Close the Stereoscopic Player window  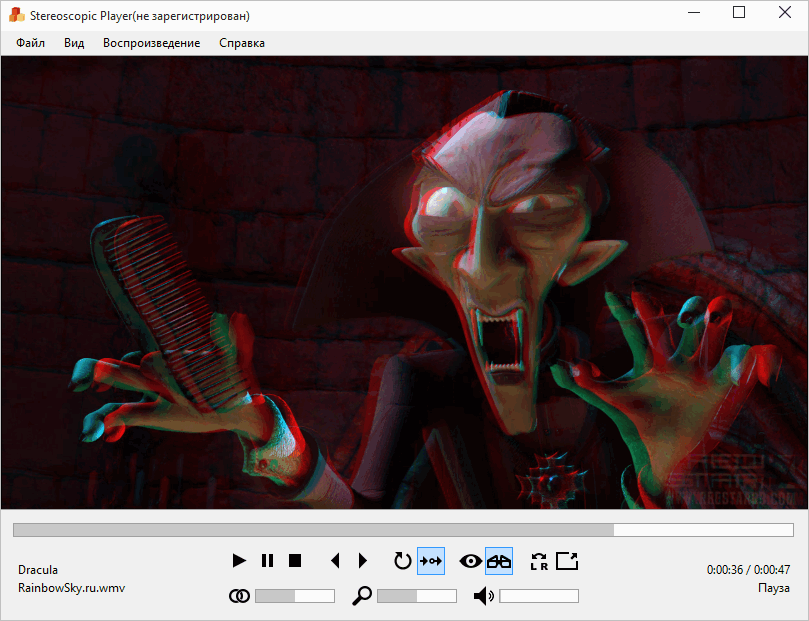pos(785,12)
